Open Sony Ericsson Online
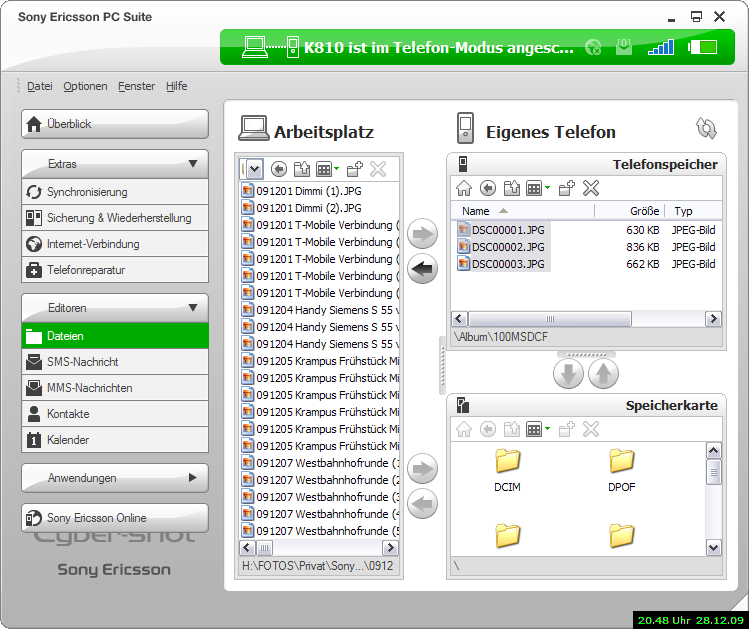Screen dimensions: 749x629 point(115,518)
